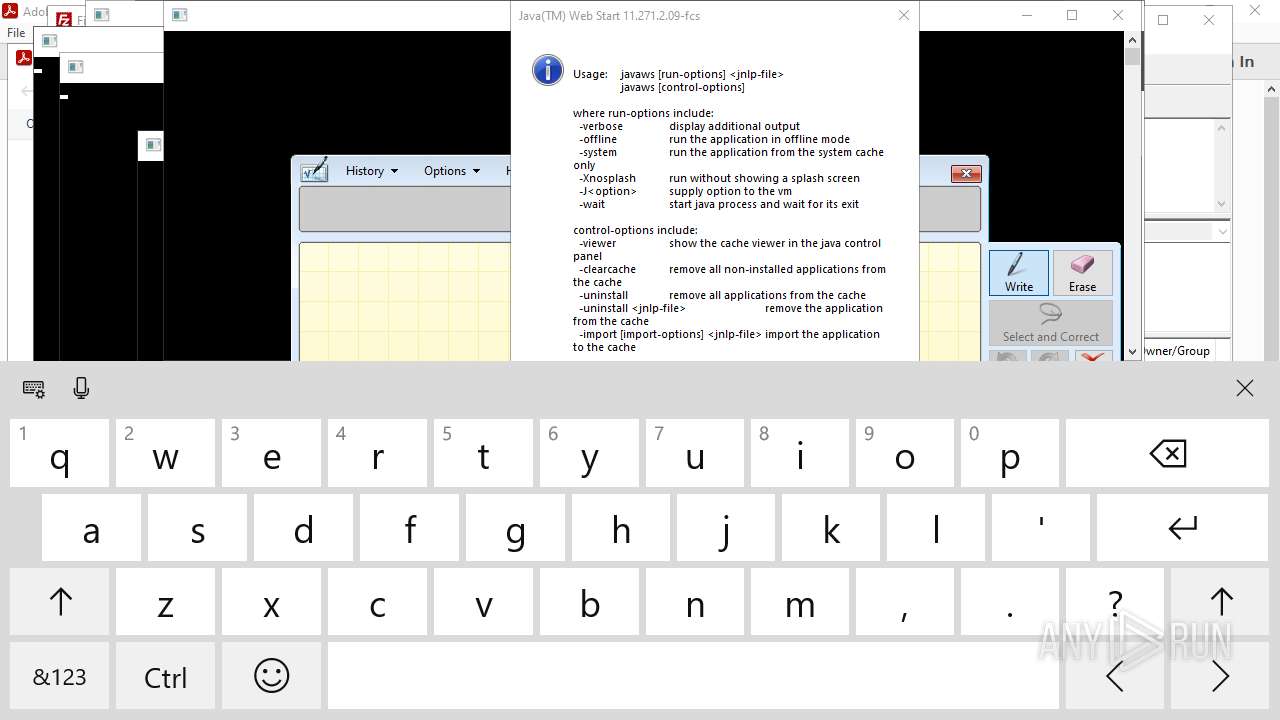
Task: Tap the u key
Action: point(695,453)
